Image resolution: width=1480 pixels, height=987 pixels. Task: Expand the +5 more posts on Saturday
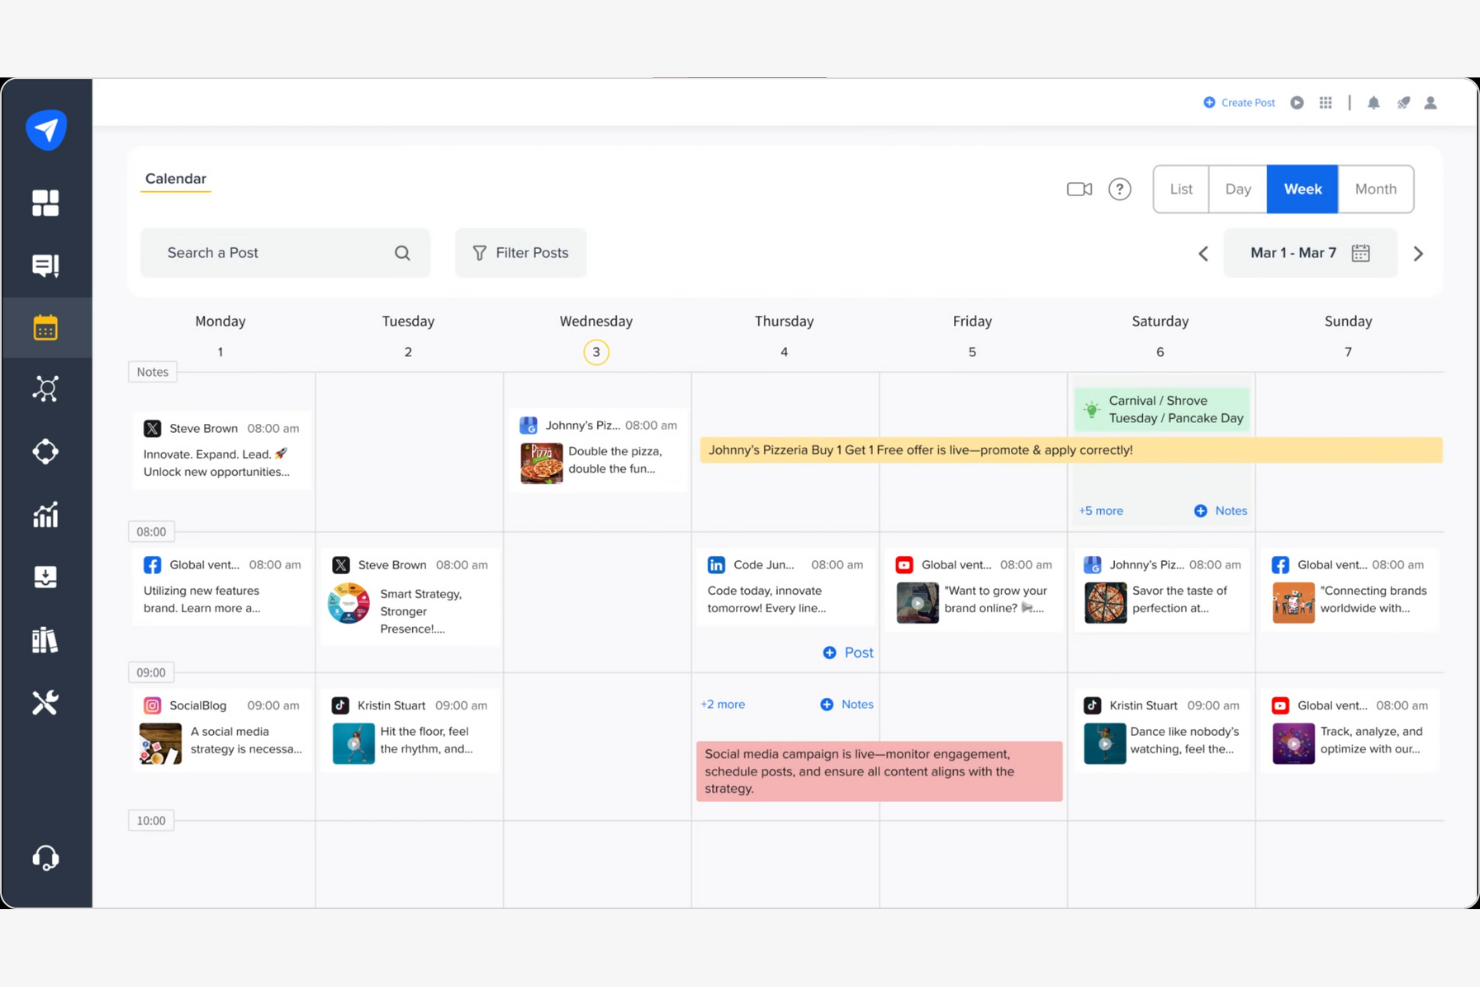1100,510
